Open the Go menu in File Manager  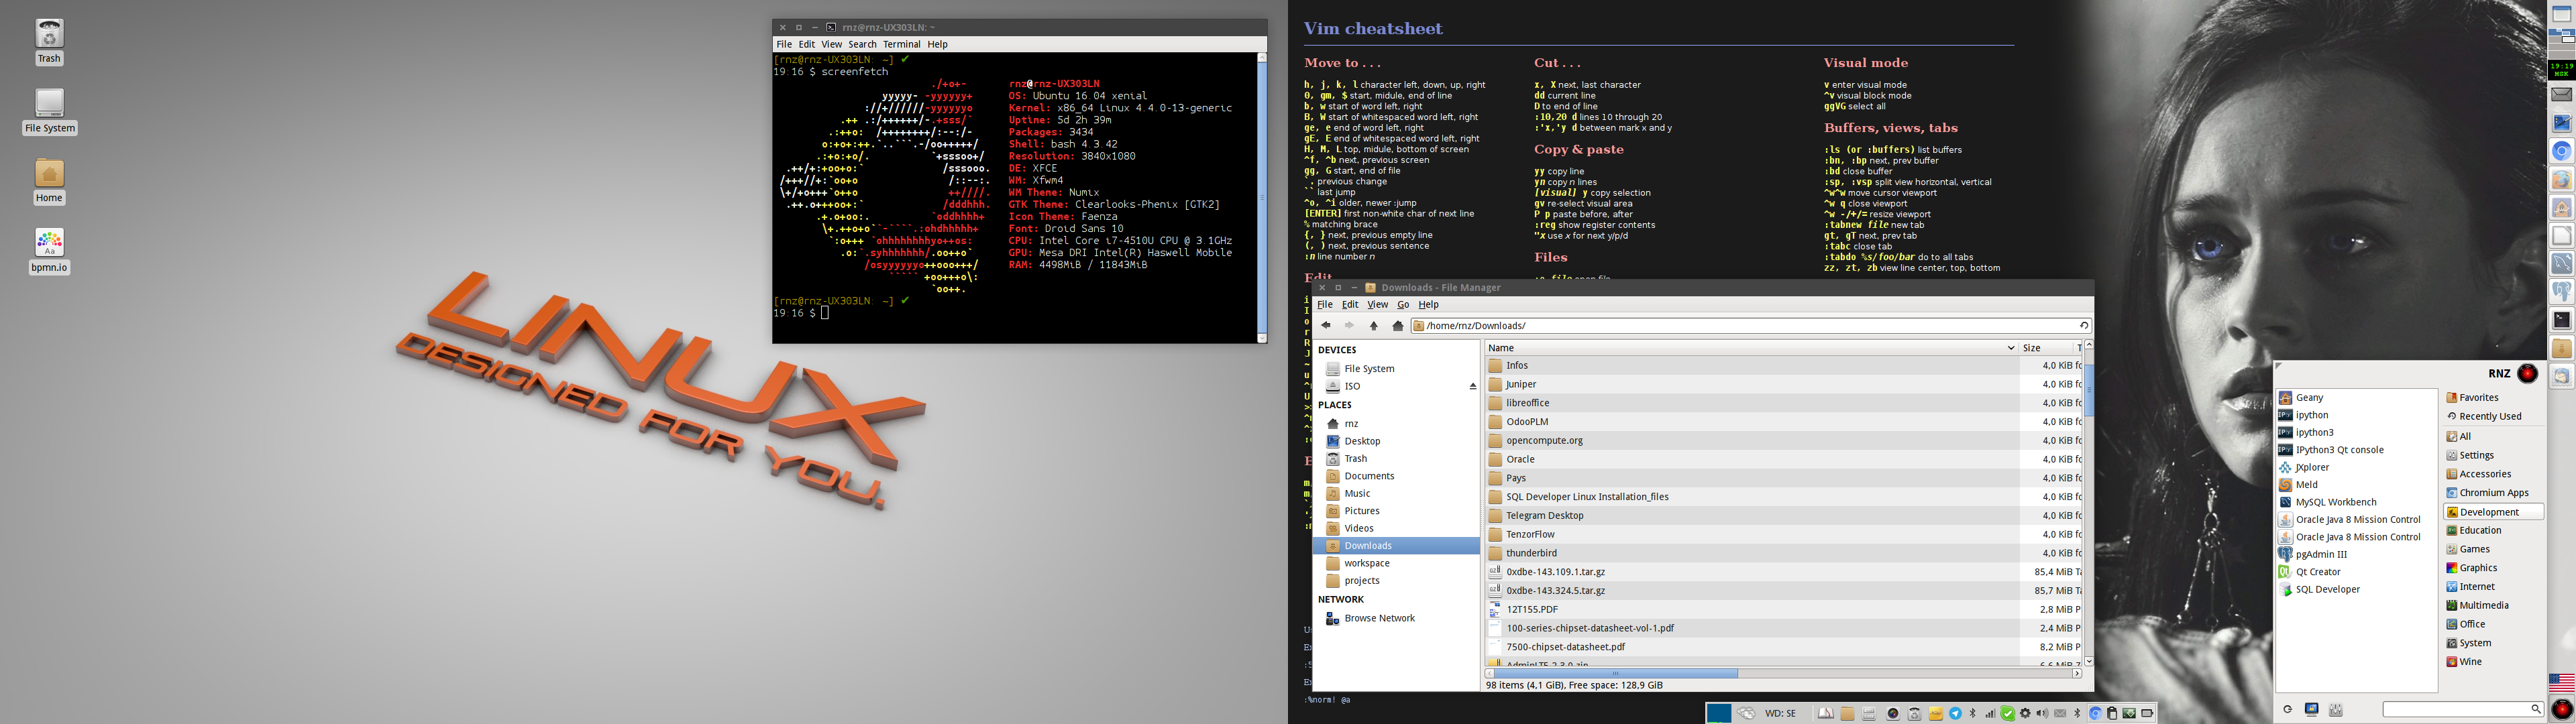[x=1402, y=305]
